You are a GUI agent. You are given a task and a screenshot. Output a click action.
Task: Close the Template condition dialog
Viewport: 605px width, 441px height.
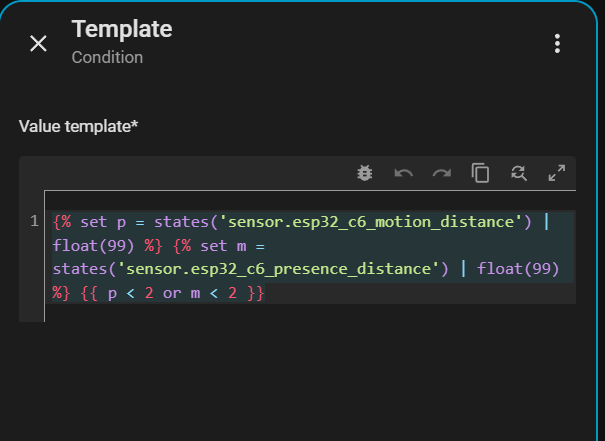point(38,43)
